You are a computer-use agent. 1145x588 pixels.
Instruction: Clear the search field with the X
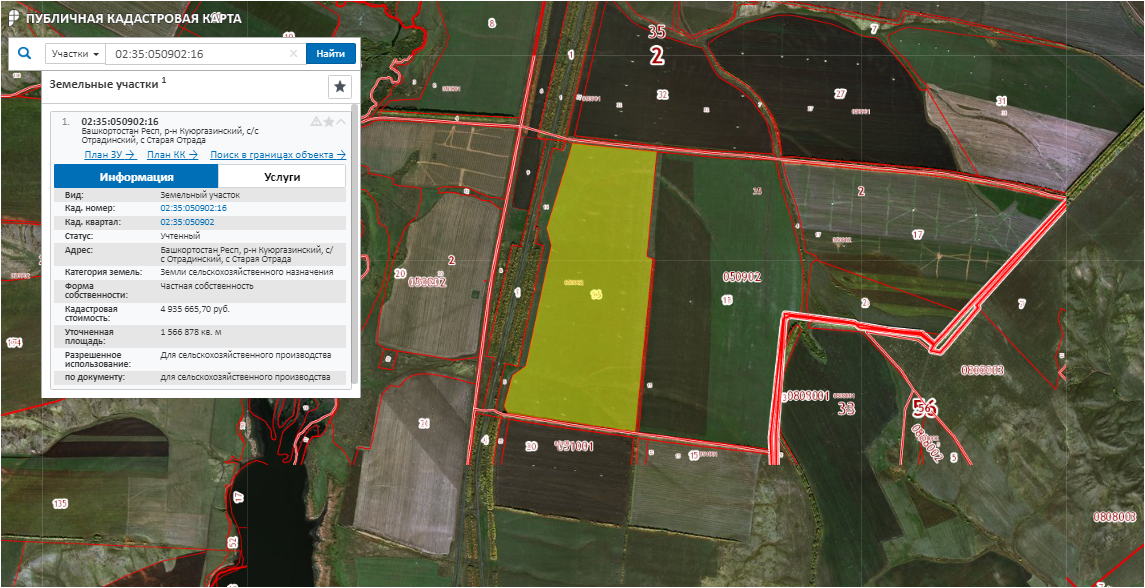point(293,54)
